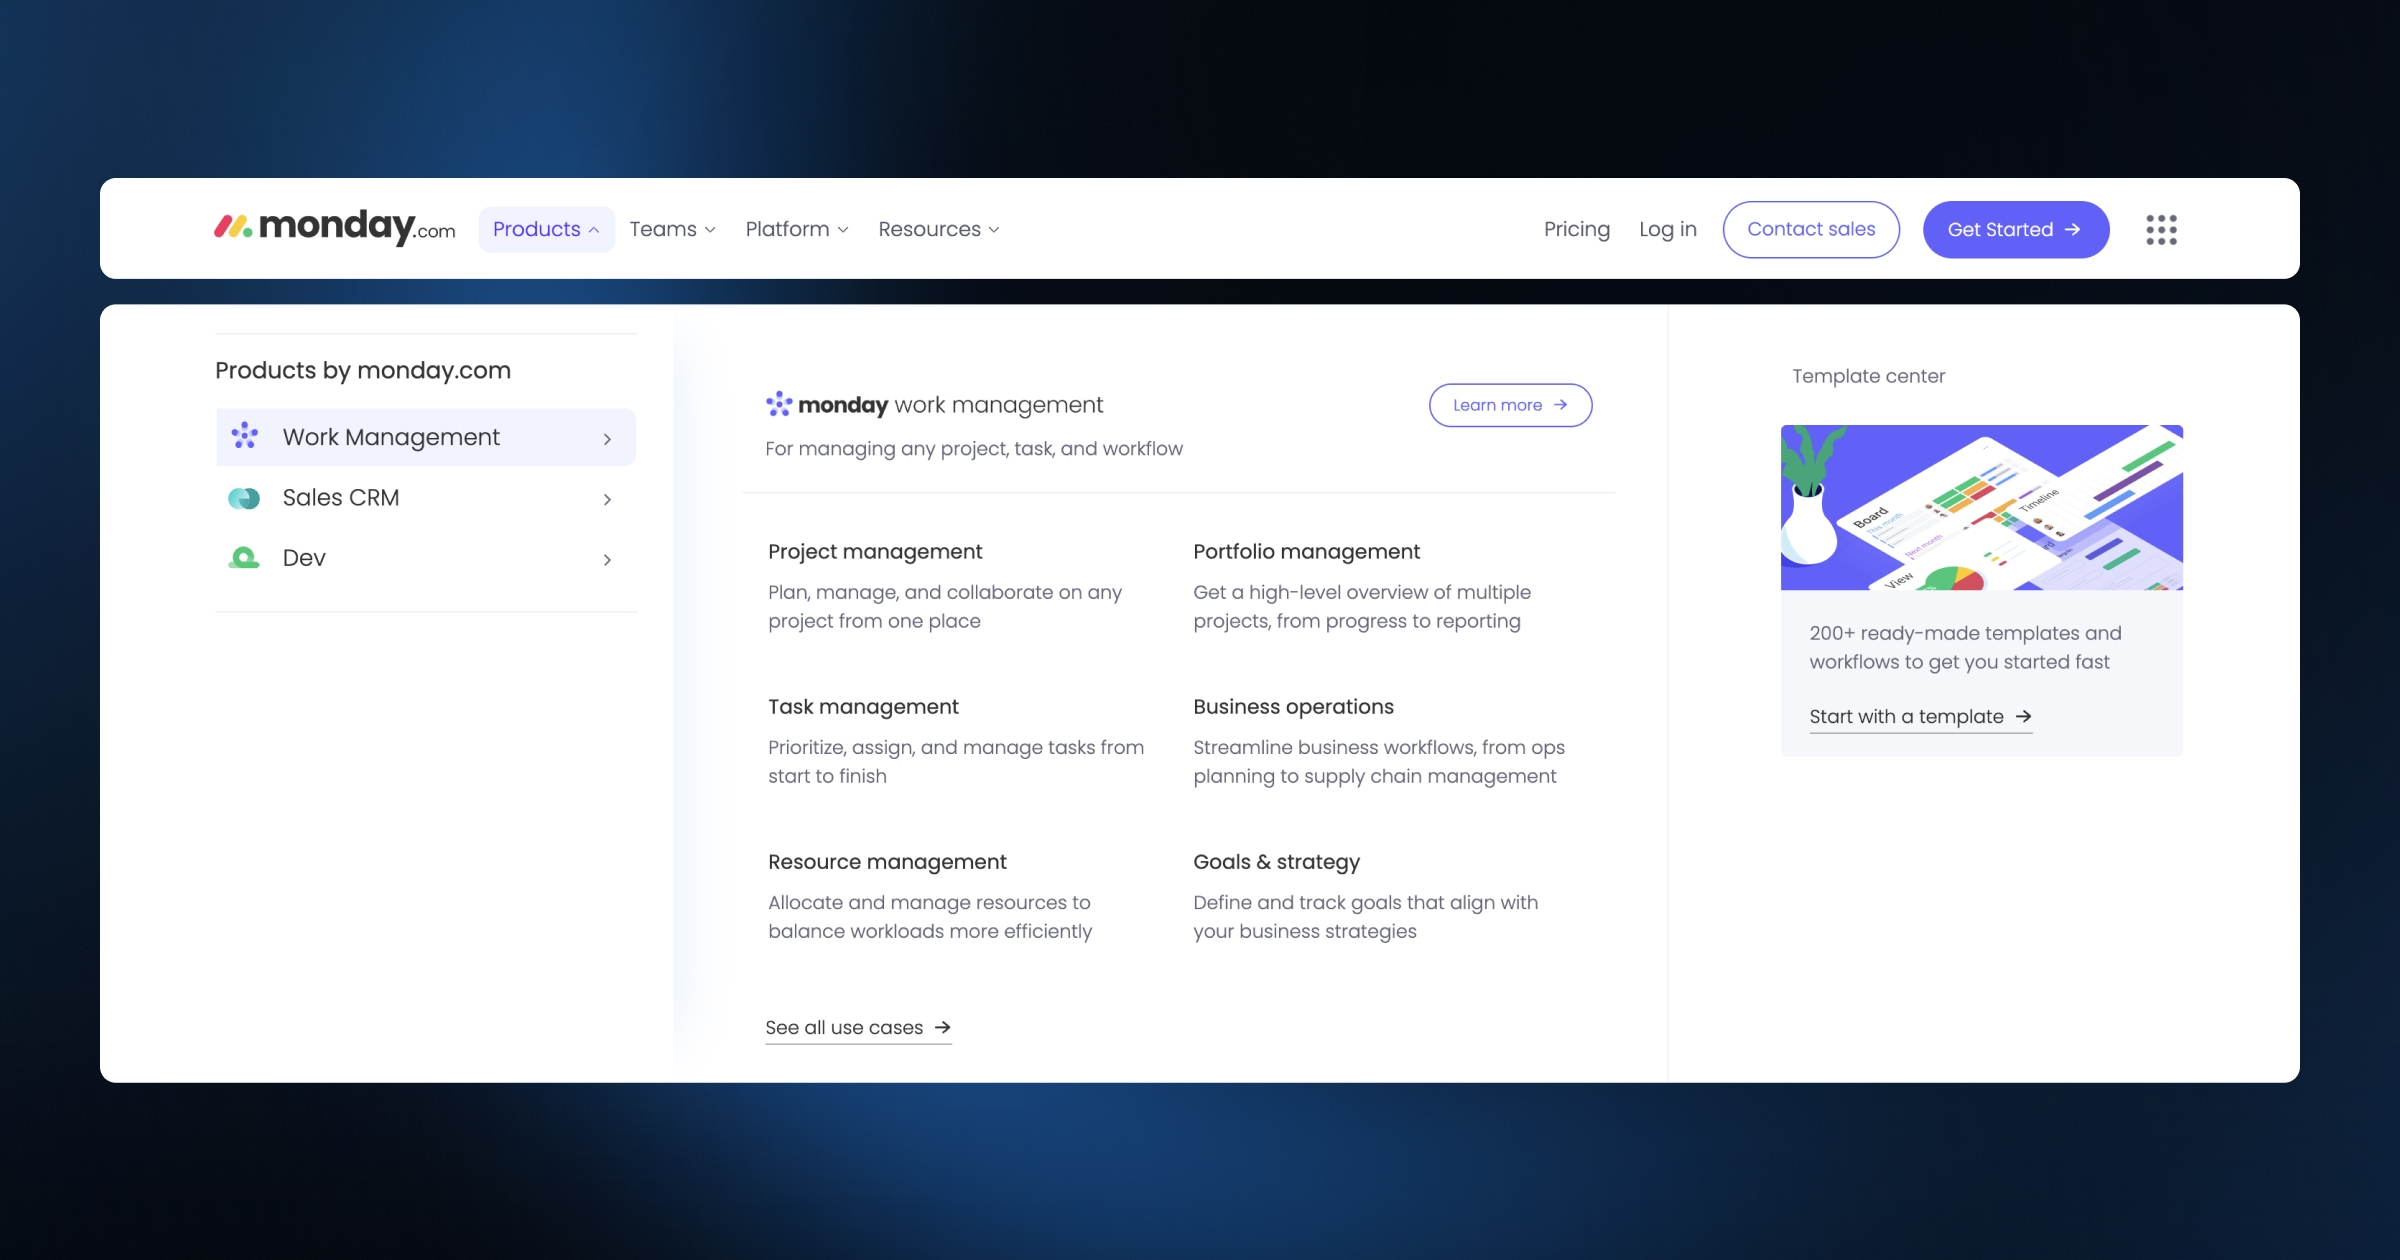Open the nine-dot apps grid menu
The height and width of the screenshot is (1260, 2400).
2162,229
